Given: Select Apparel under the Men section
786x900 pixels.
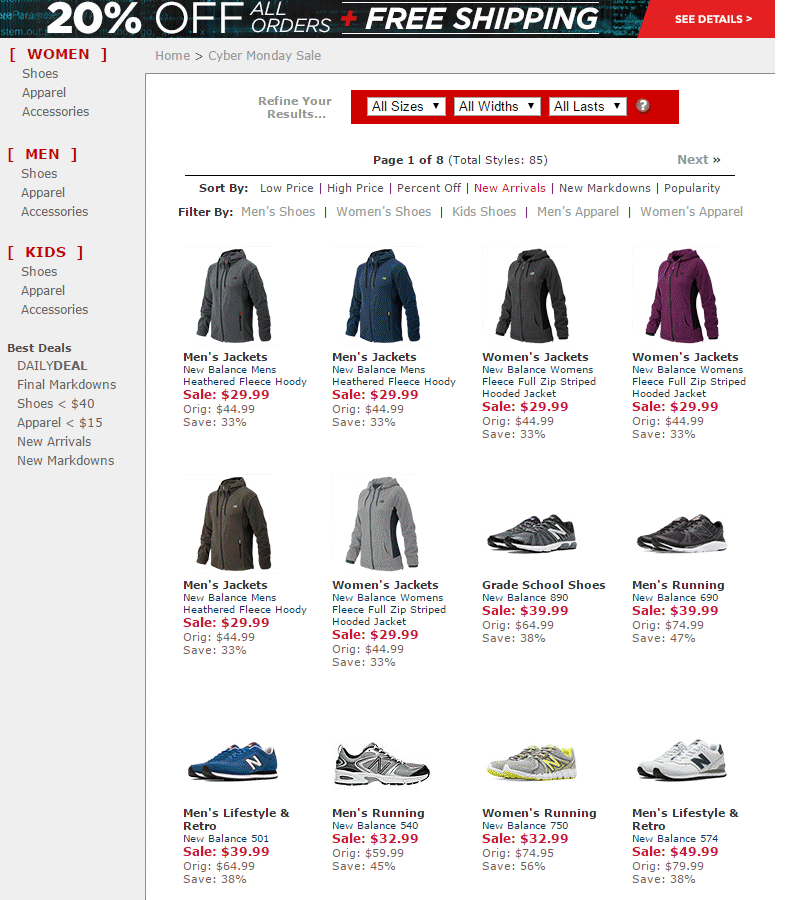Looking at the screenshot, I should (x=43, y=193).
